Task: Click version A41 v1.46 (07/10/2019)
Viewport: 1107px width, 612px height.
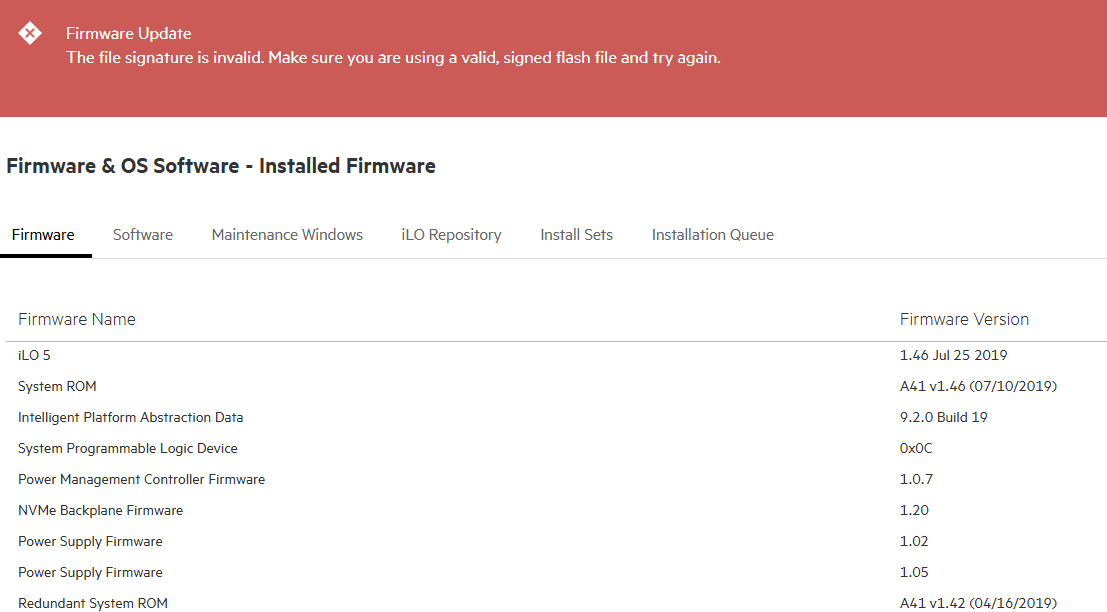Action: point(978,386)
